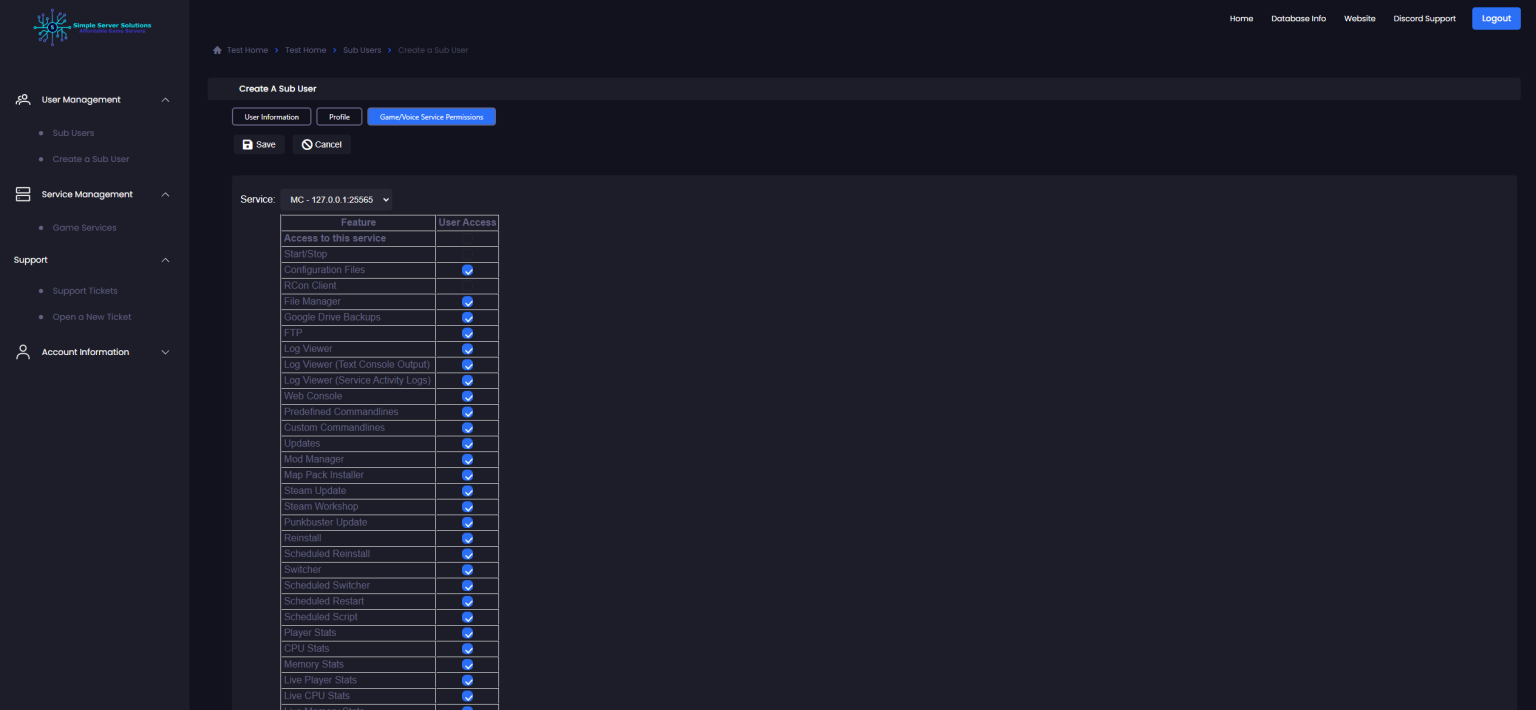Open the User Information tab
The width and height of the screenshot is (1536, 710).
point(272,117)
